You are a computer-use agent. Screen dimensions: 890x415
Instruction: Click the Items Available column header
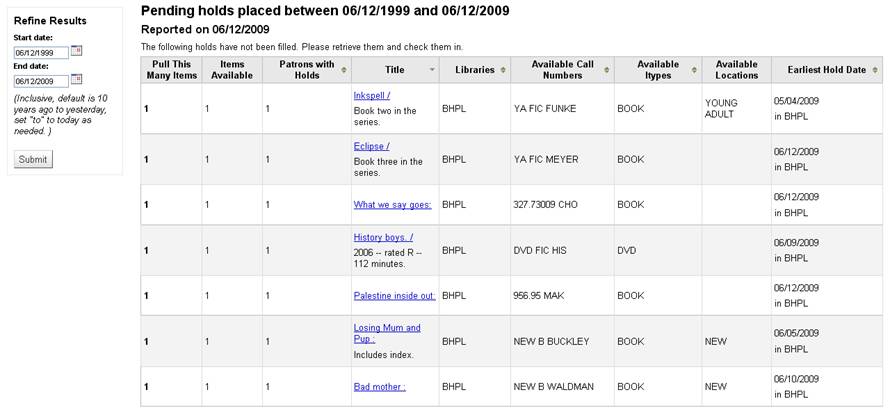click(x=231, y=70)
